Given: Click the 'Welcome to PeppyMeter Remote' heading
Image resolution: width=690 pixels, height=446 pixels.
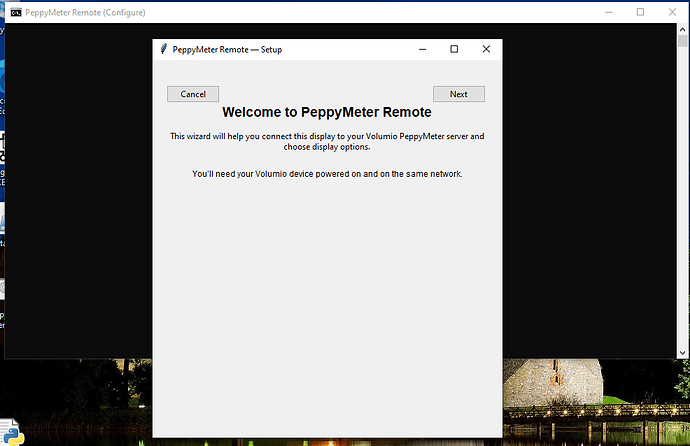Looking at the screenshot, I should pyautogui.click(x=326, y=113).
